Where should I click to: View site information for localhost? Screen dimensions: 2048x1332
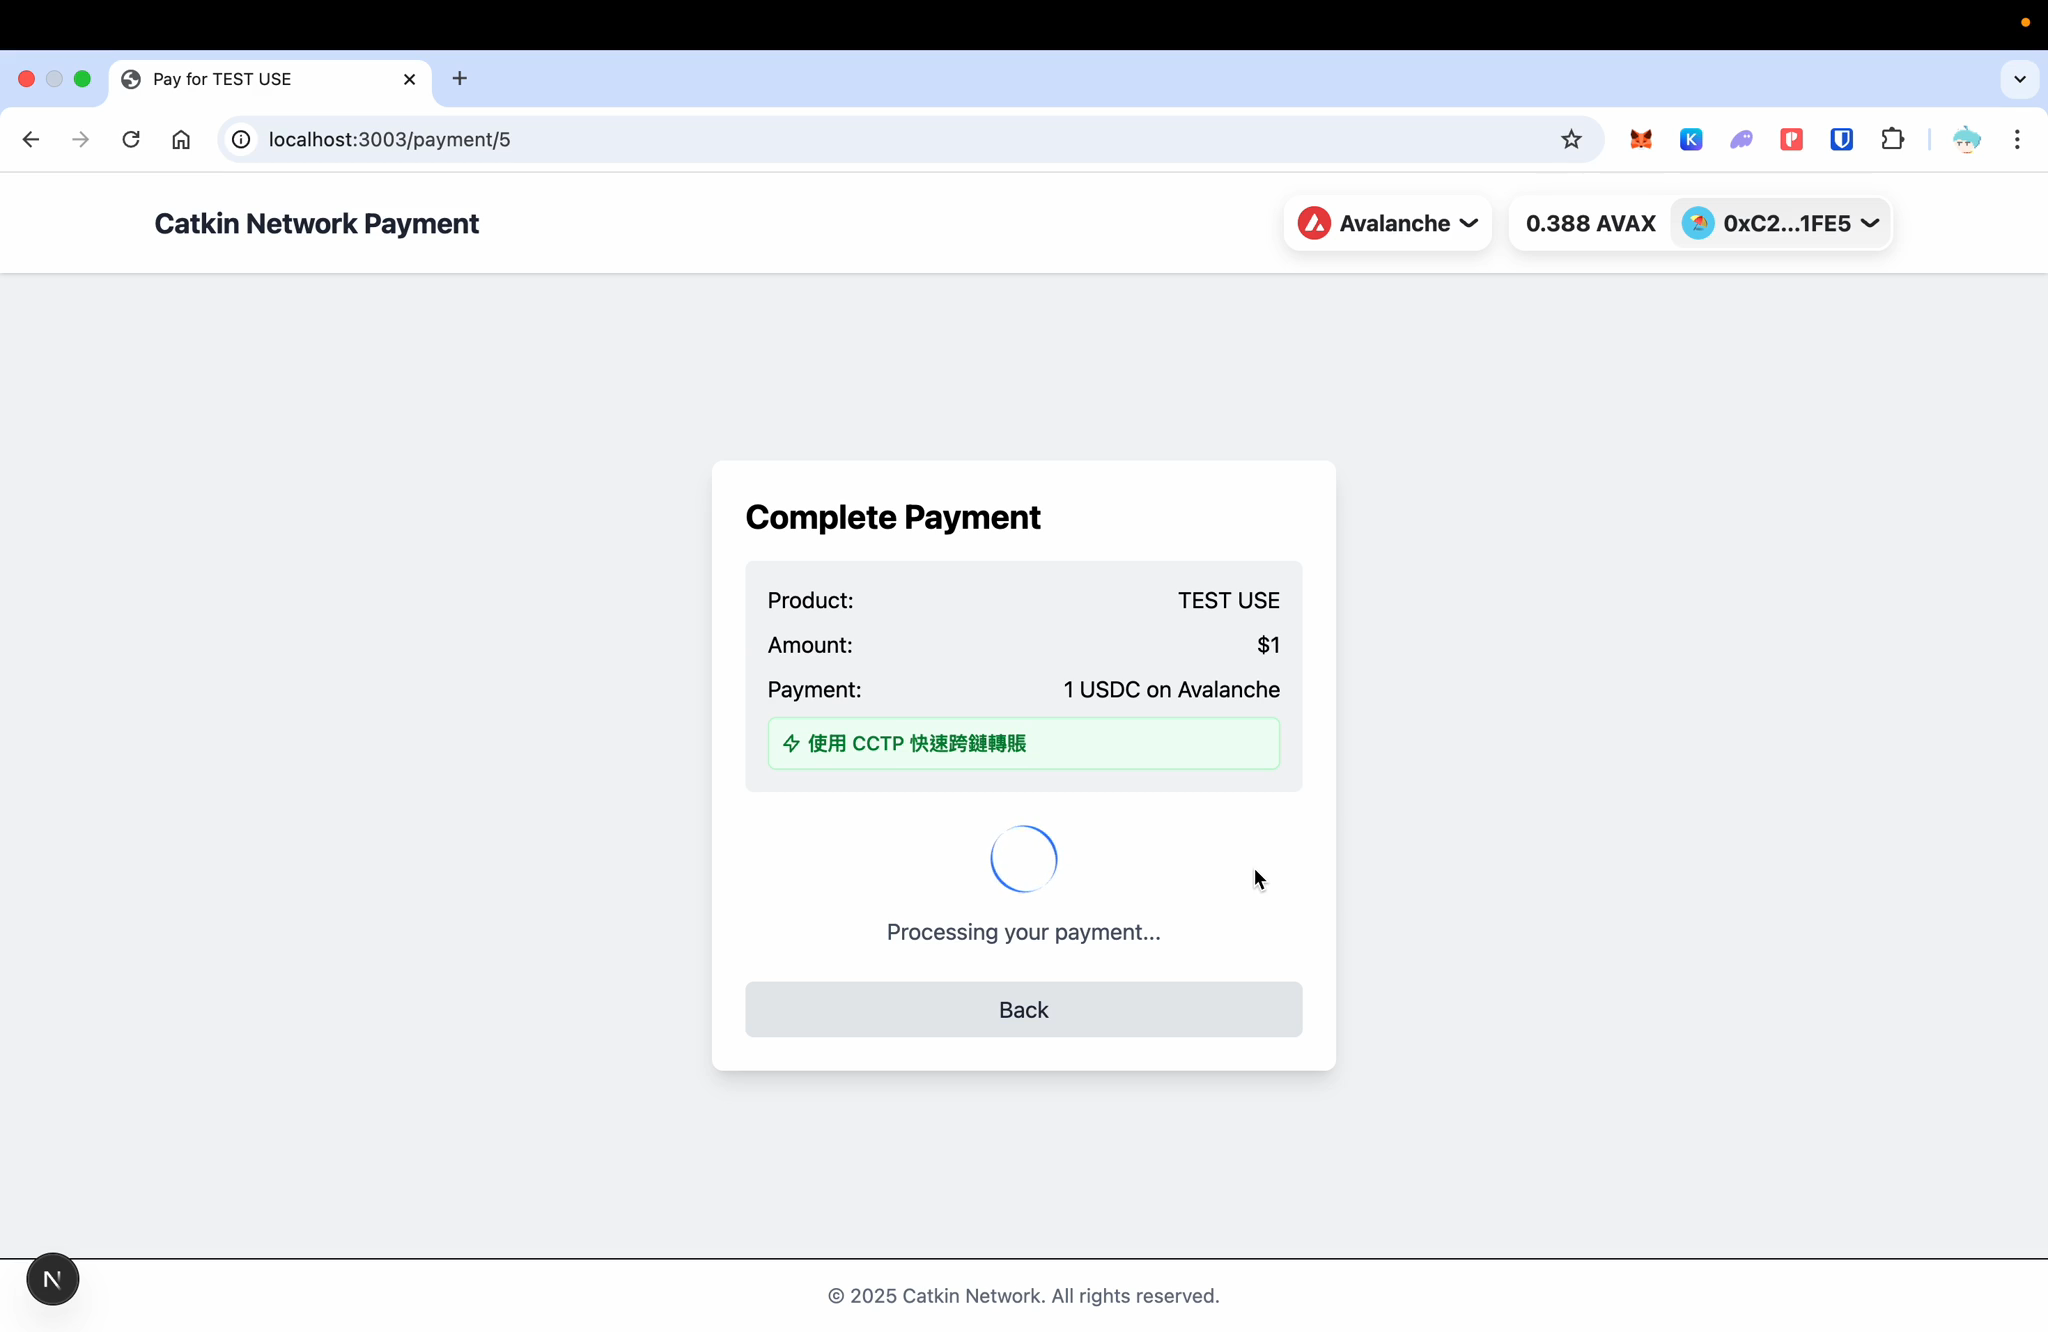coord(241,139)
